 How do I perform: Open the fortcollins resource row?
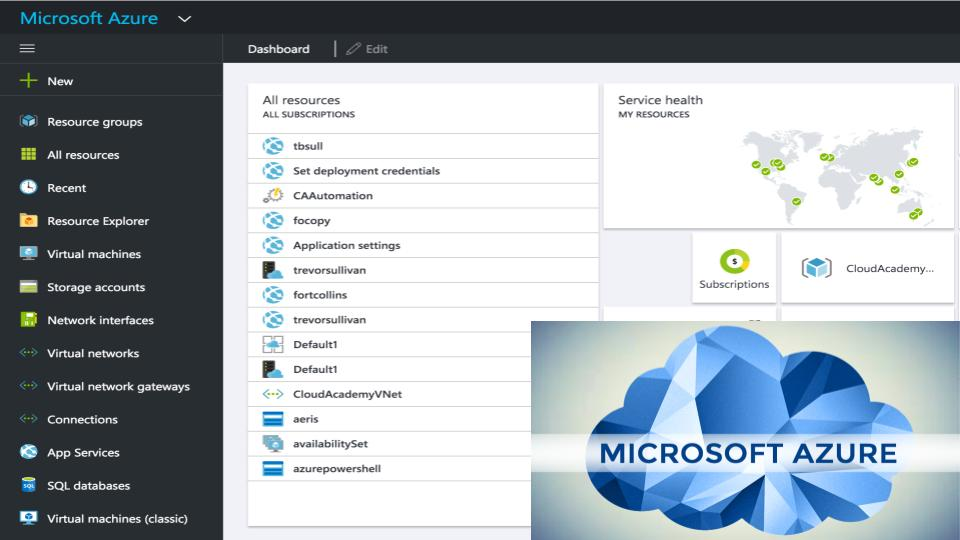pos(423,294)
